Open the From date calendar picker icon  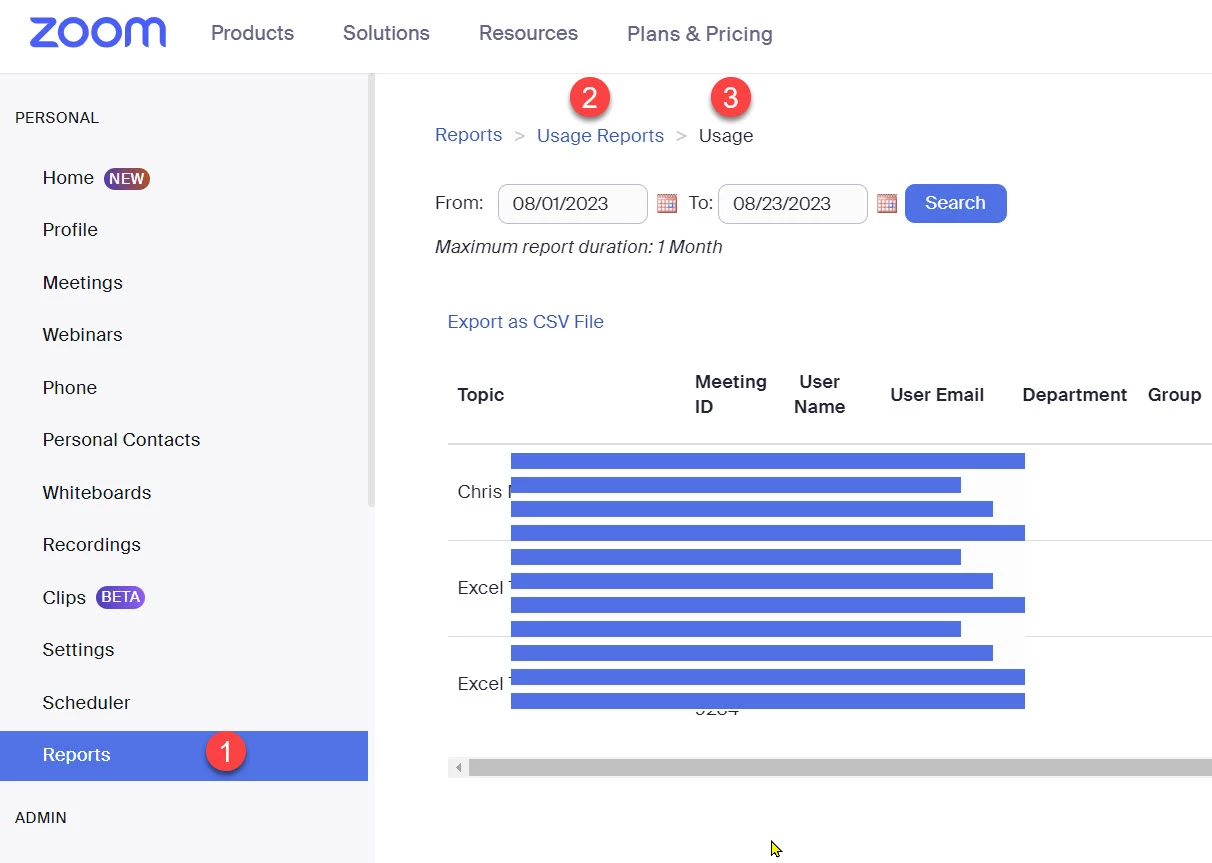667,203
